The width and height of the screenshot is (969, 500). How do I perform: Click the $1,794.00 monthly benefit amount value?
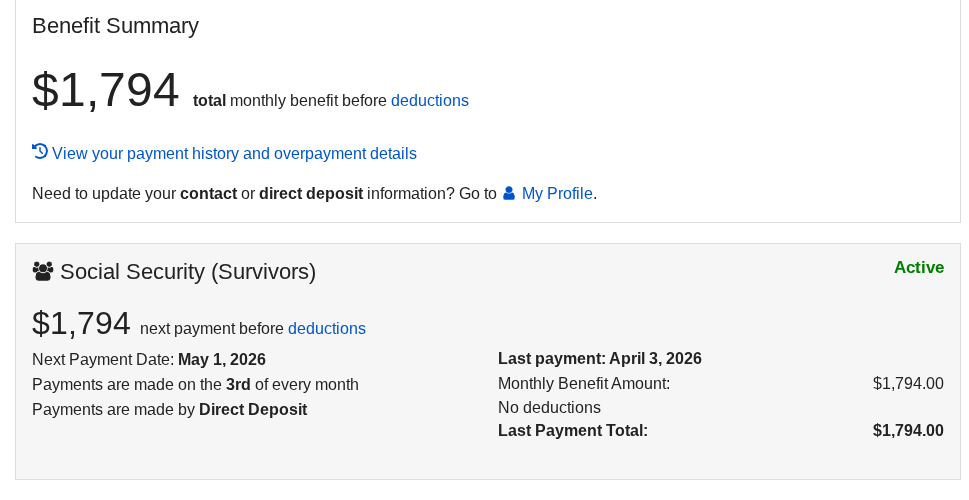pos(908,384)
